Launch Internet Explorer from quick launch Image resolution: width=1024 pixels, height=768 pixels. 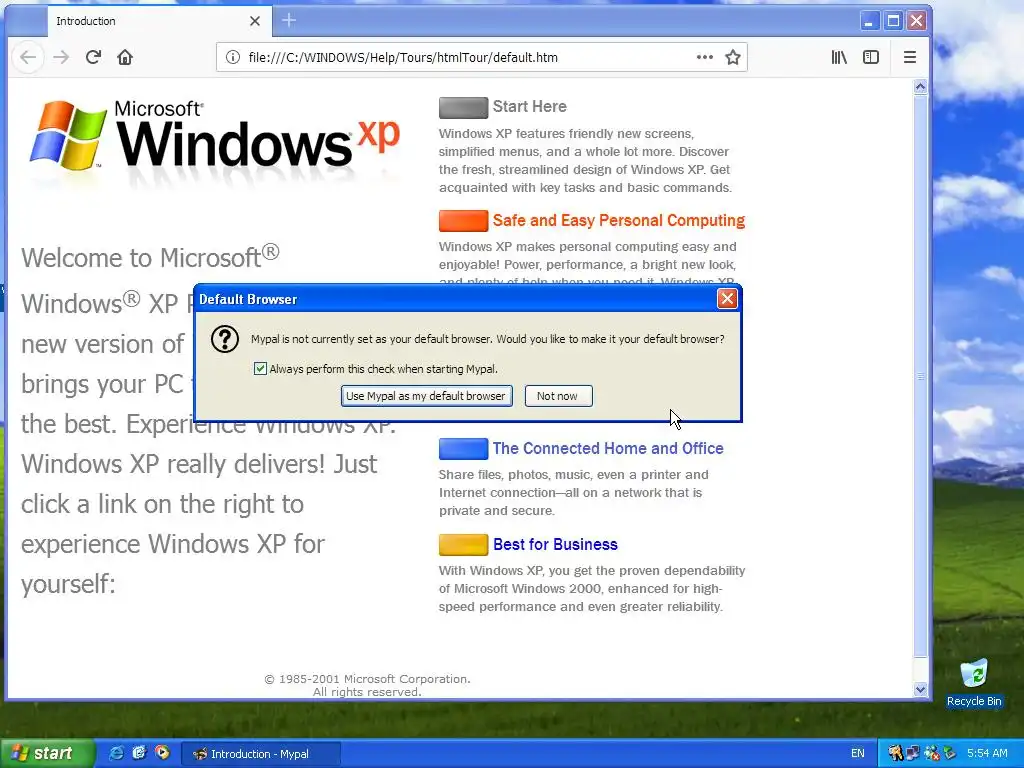point(116,753)
